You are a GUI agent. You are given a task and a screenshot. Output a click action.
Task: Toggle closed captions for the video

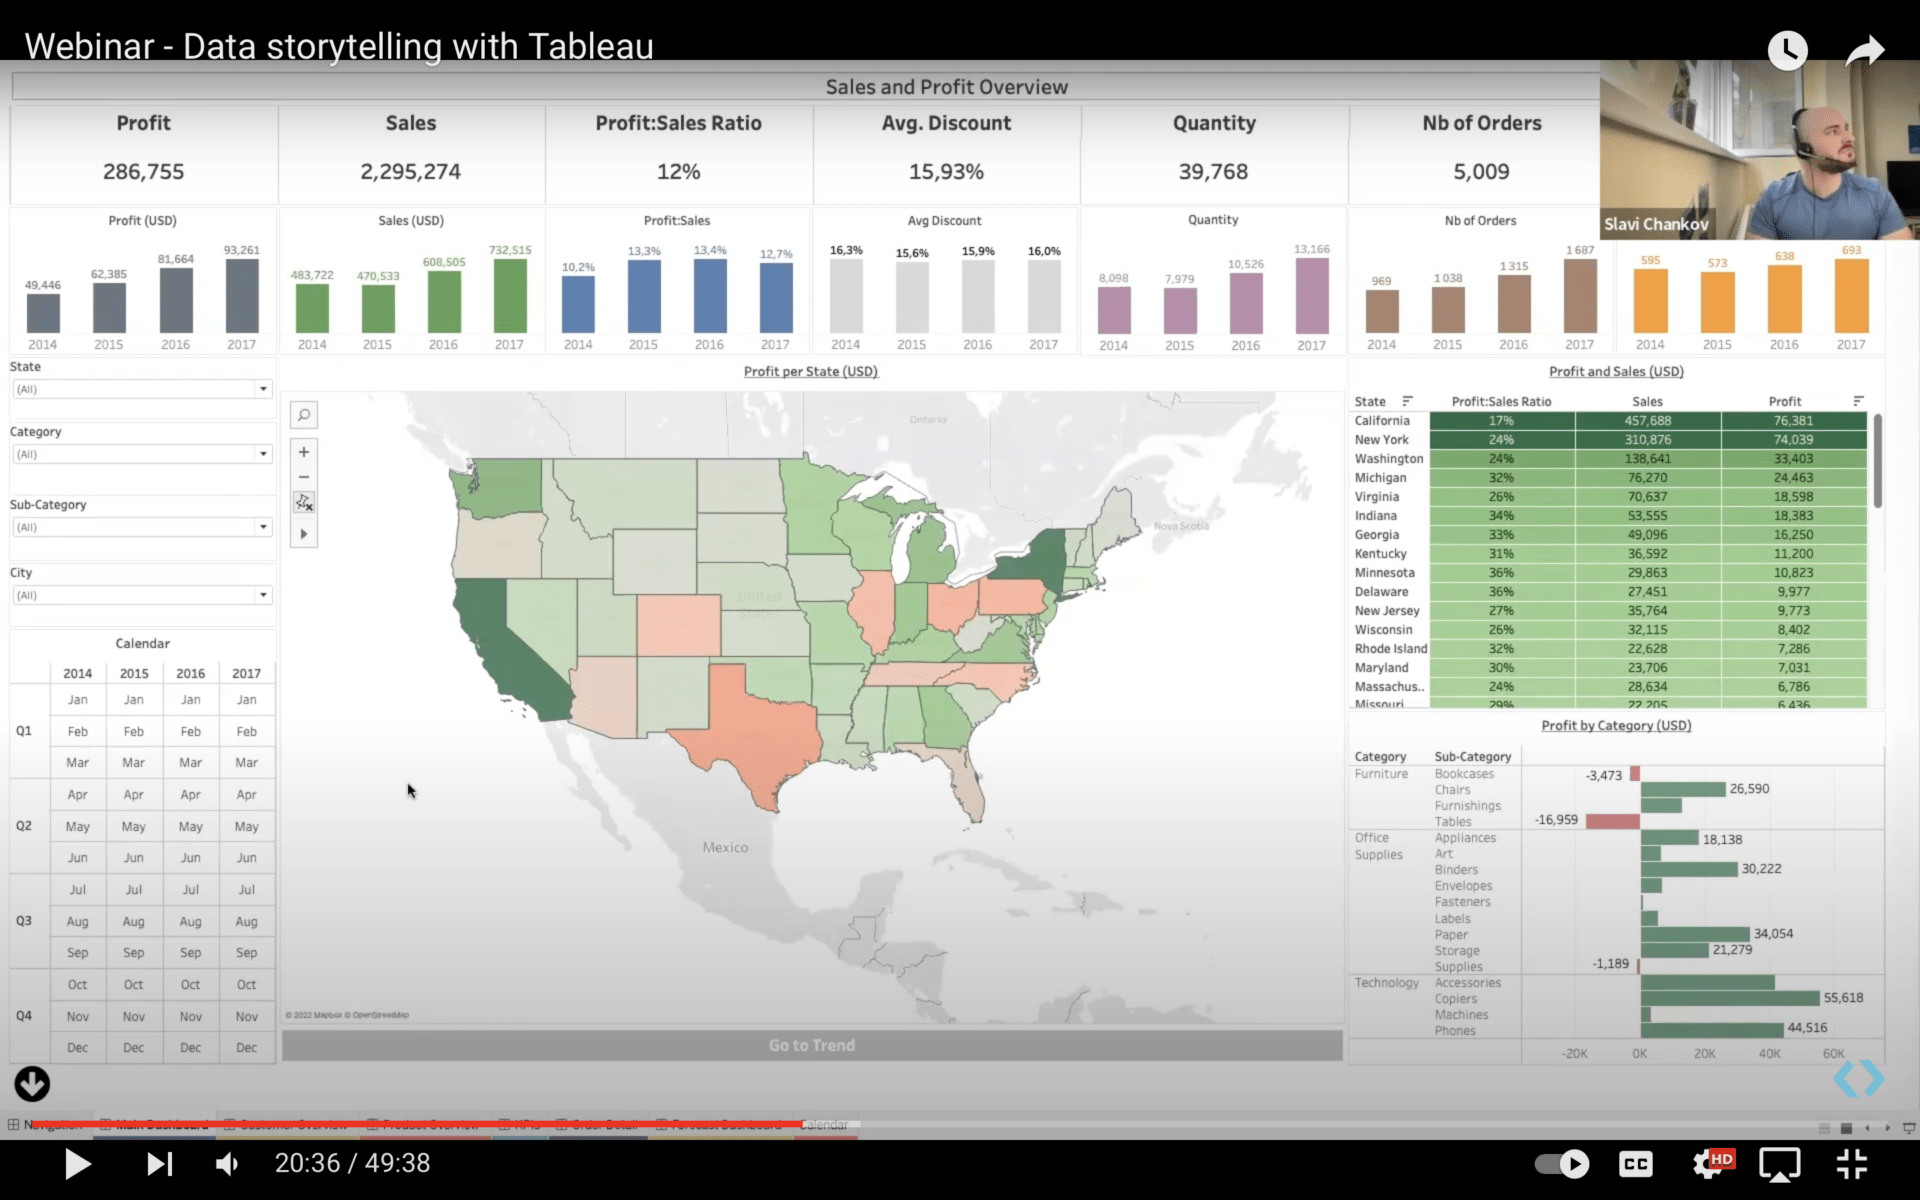pos(1636,1163)
